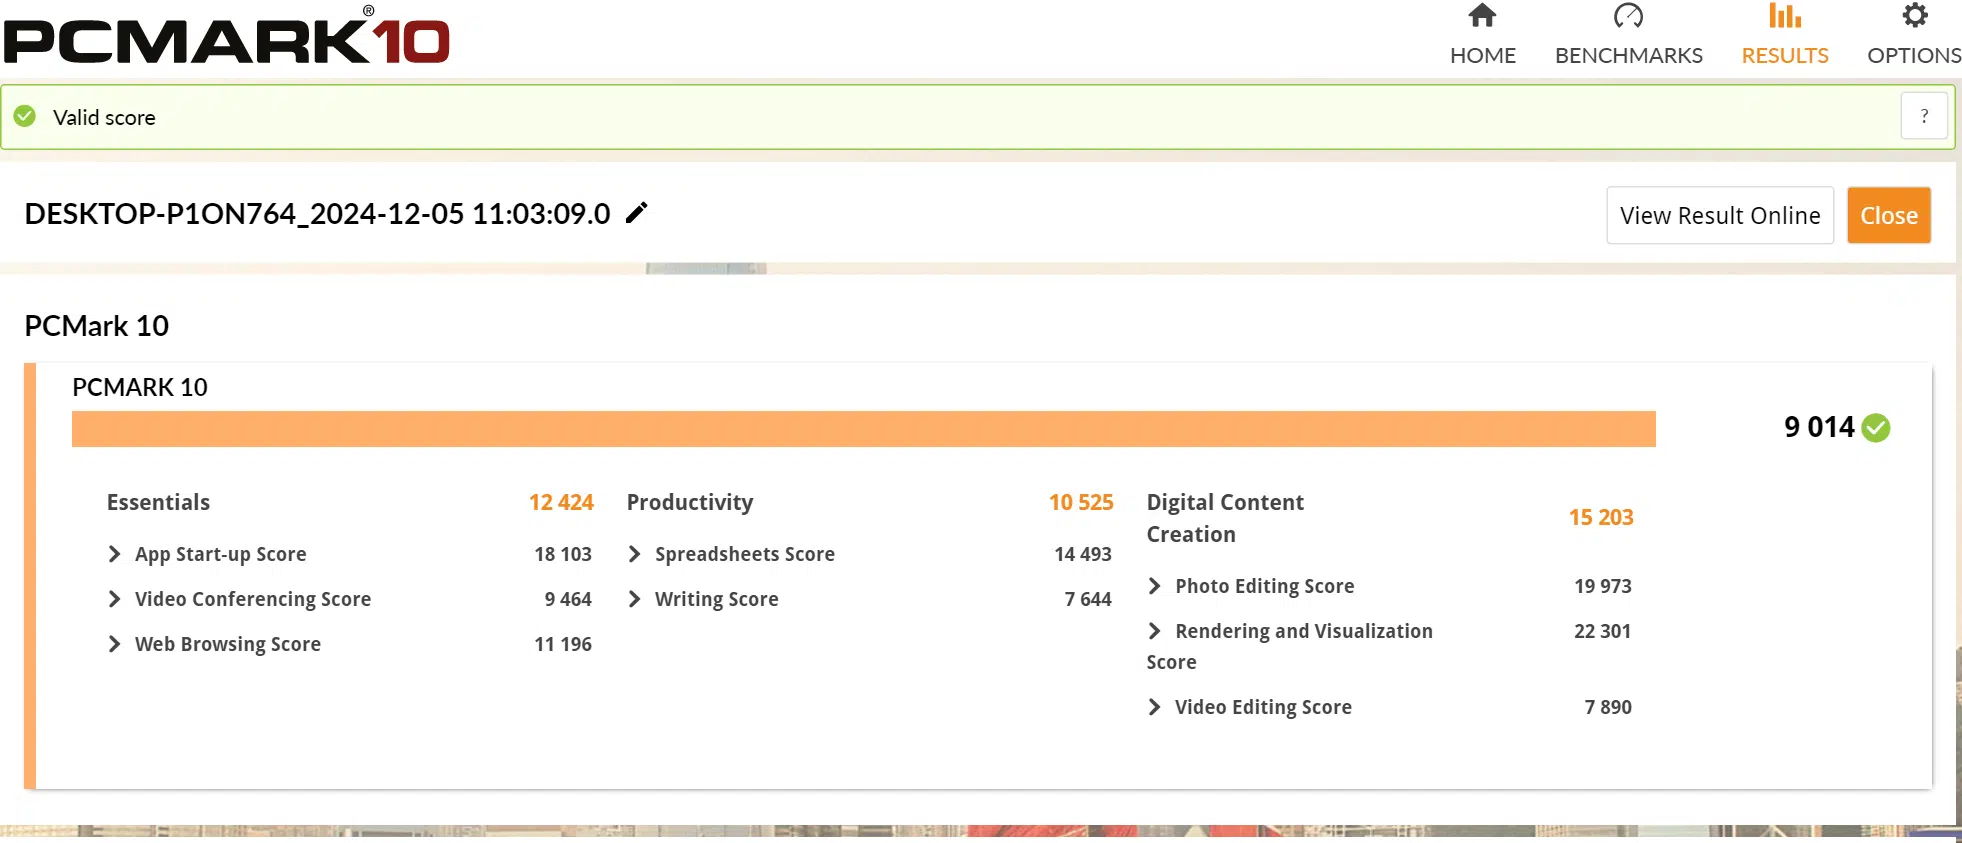Click the Web Browsing value 11 196

click(x=563, y=644)
